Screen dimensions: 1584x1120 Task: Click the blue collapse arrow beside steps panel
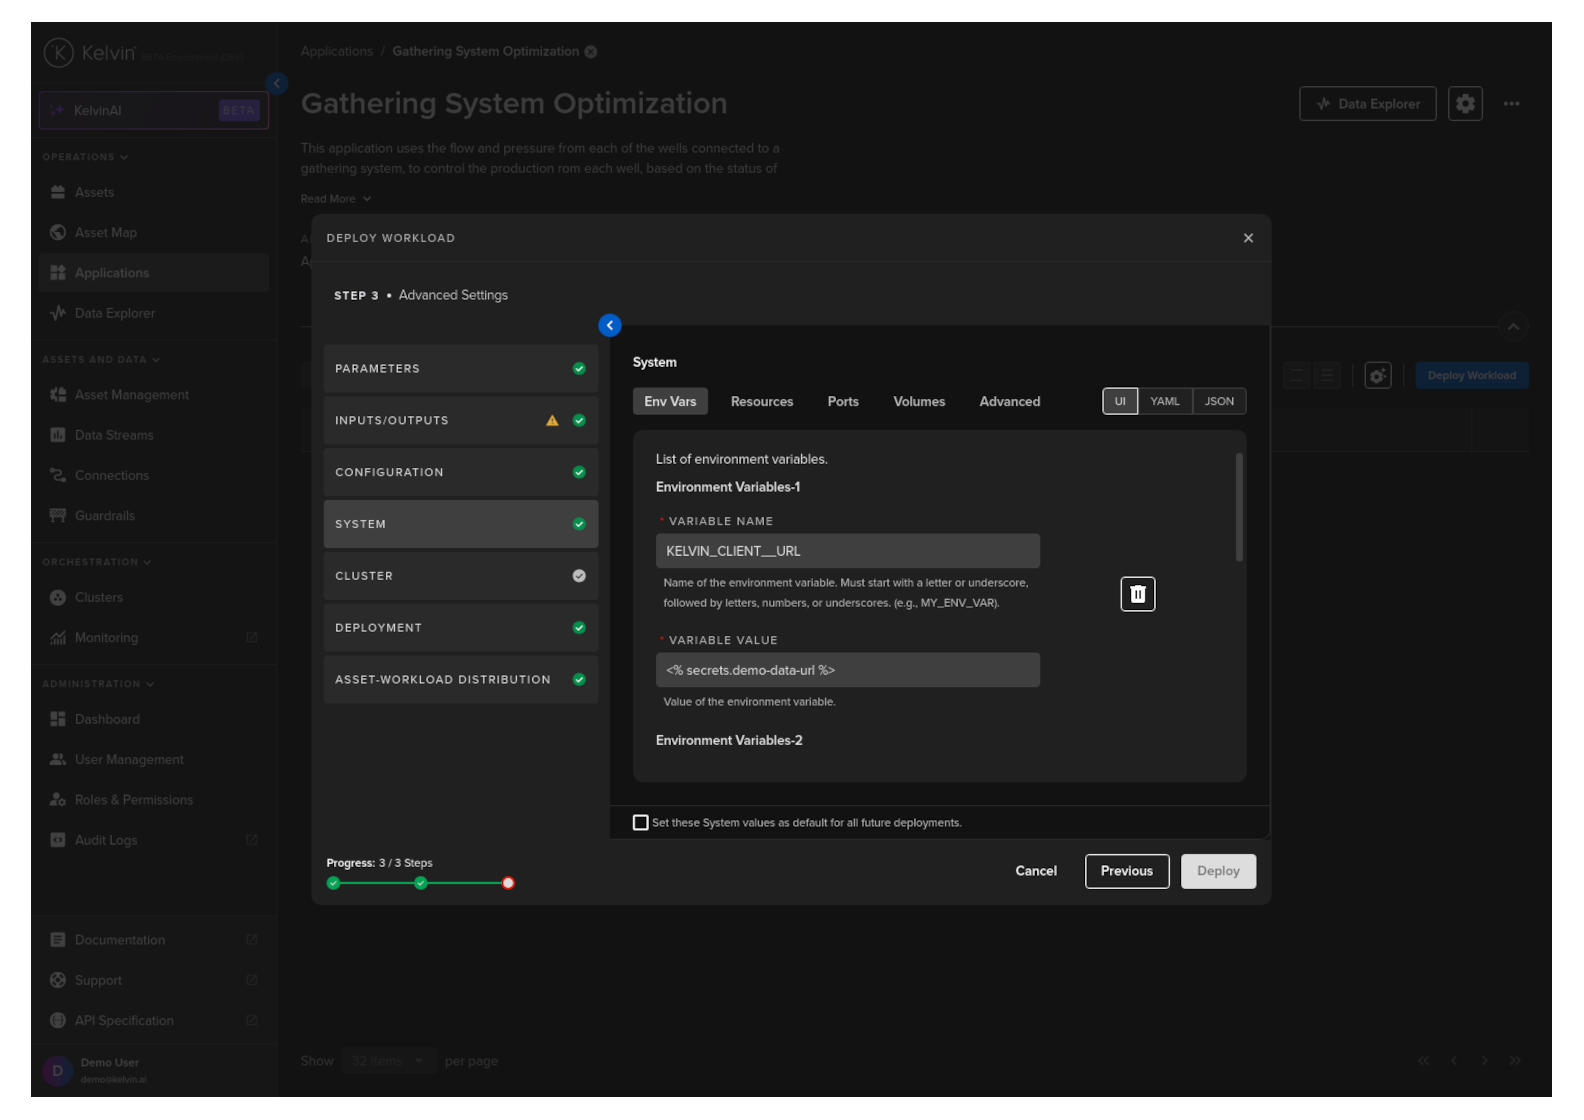point(609,326)
